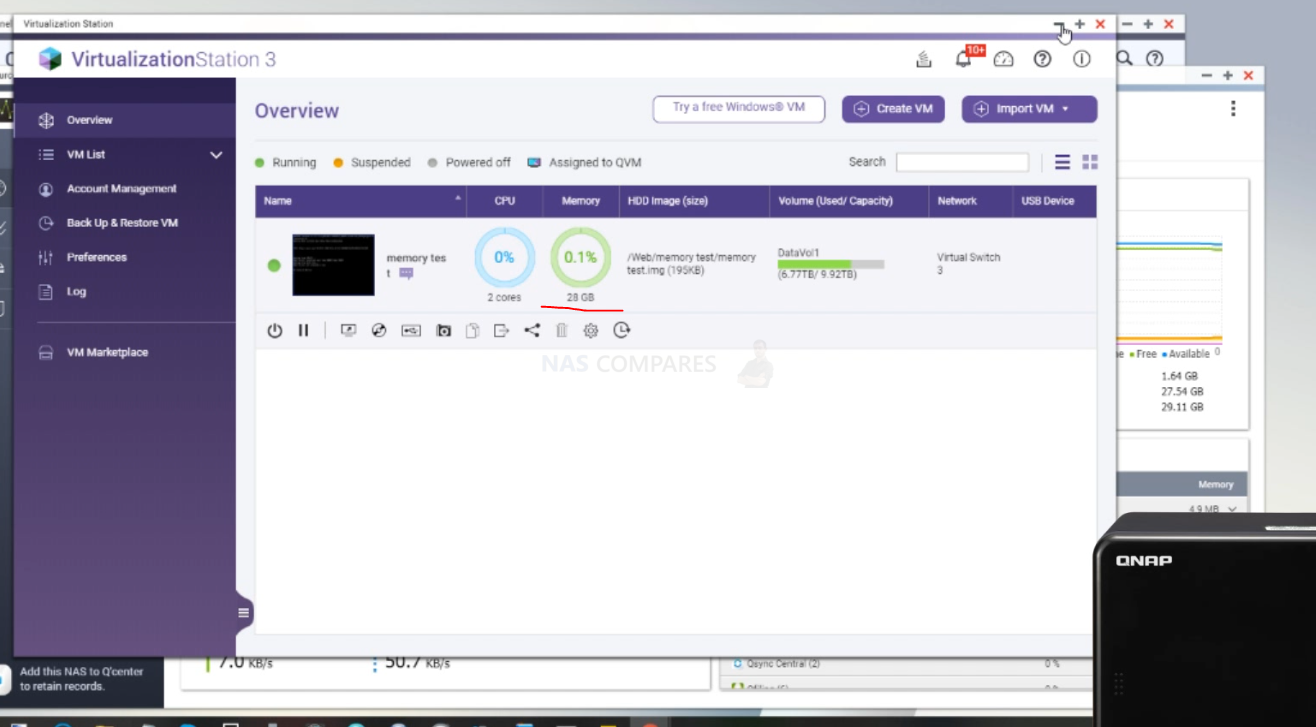Click the DataVol1 capacity bar
The image size is (1316, 727).
pos(831,264)
